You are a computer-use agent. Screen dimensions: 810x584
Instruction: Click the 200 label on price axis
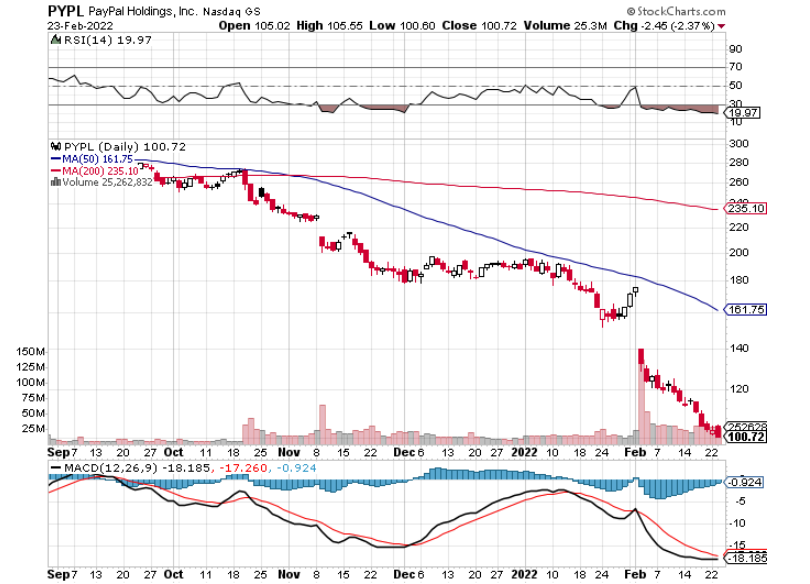(x=739, y=252)
